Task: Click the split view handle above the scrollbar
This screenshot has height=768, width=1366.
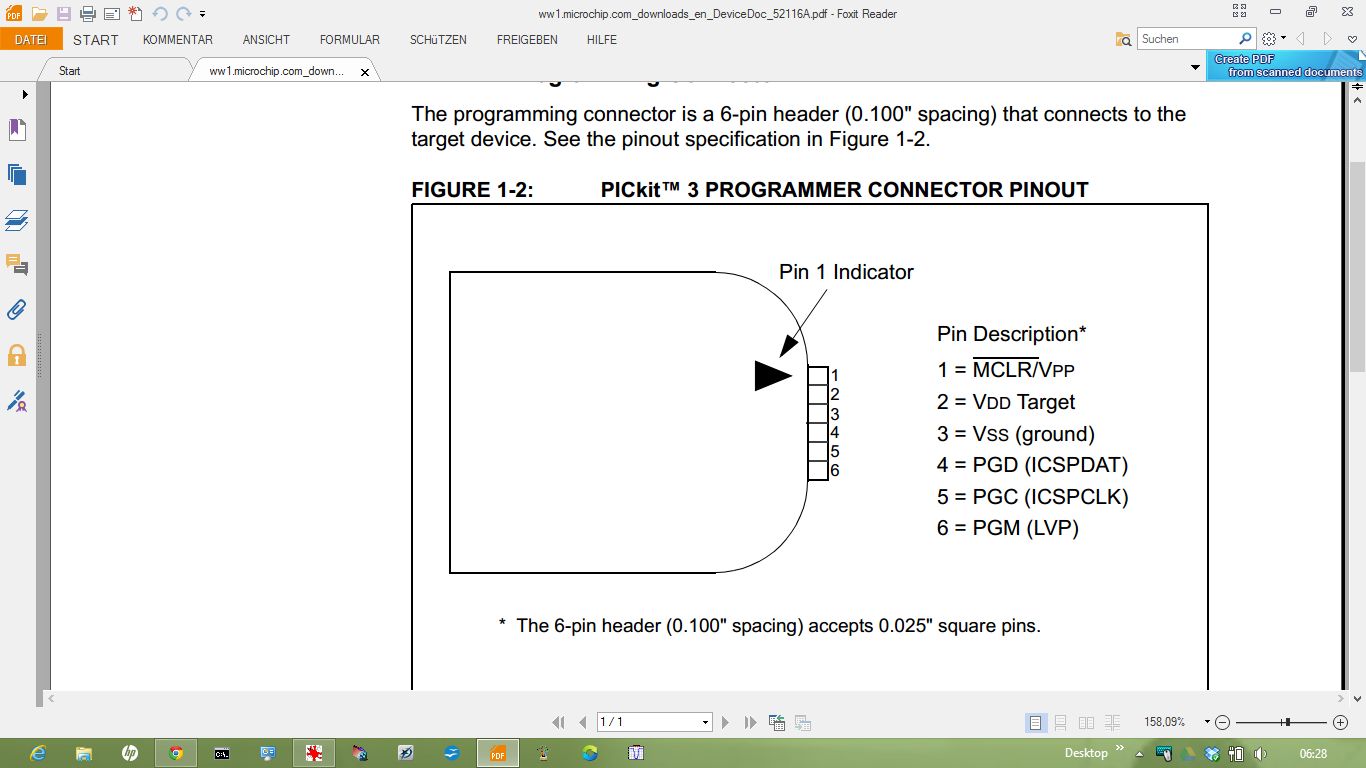Action: 1358,87
